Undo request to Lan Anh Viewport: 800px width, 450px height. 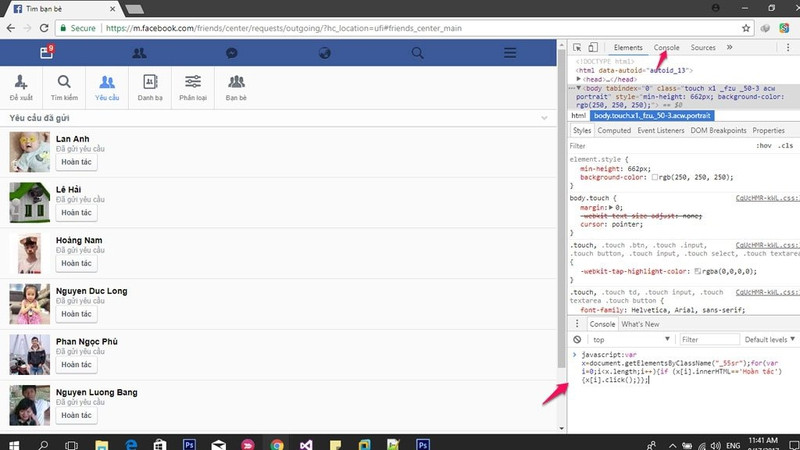[77, 162]
